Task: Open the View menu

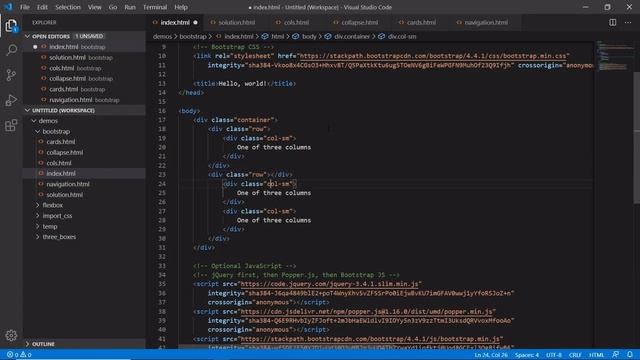Action: click(x=95, y=7)
